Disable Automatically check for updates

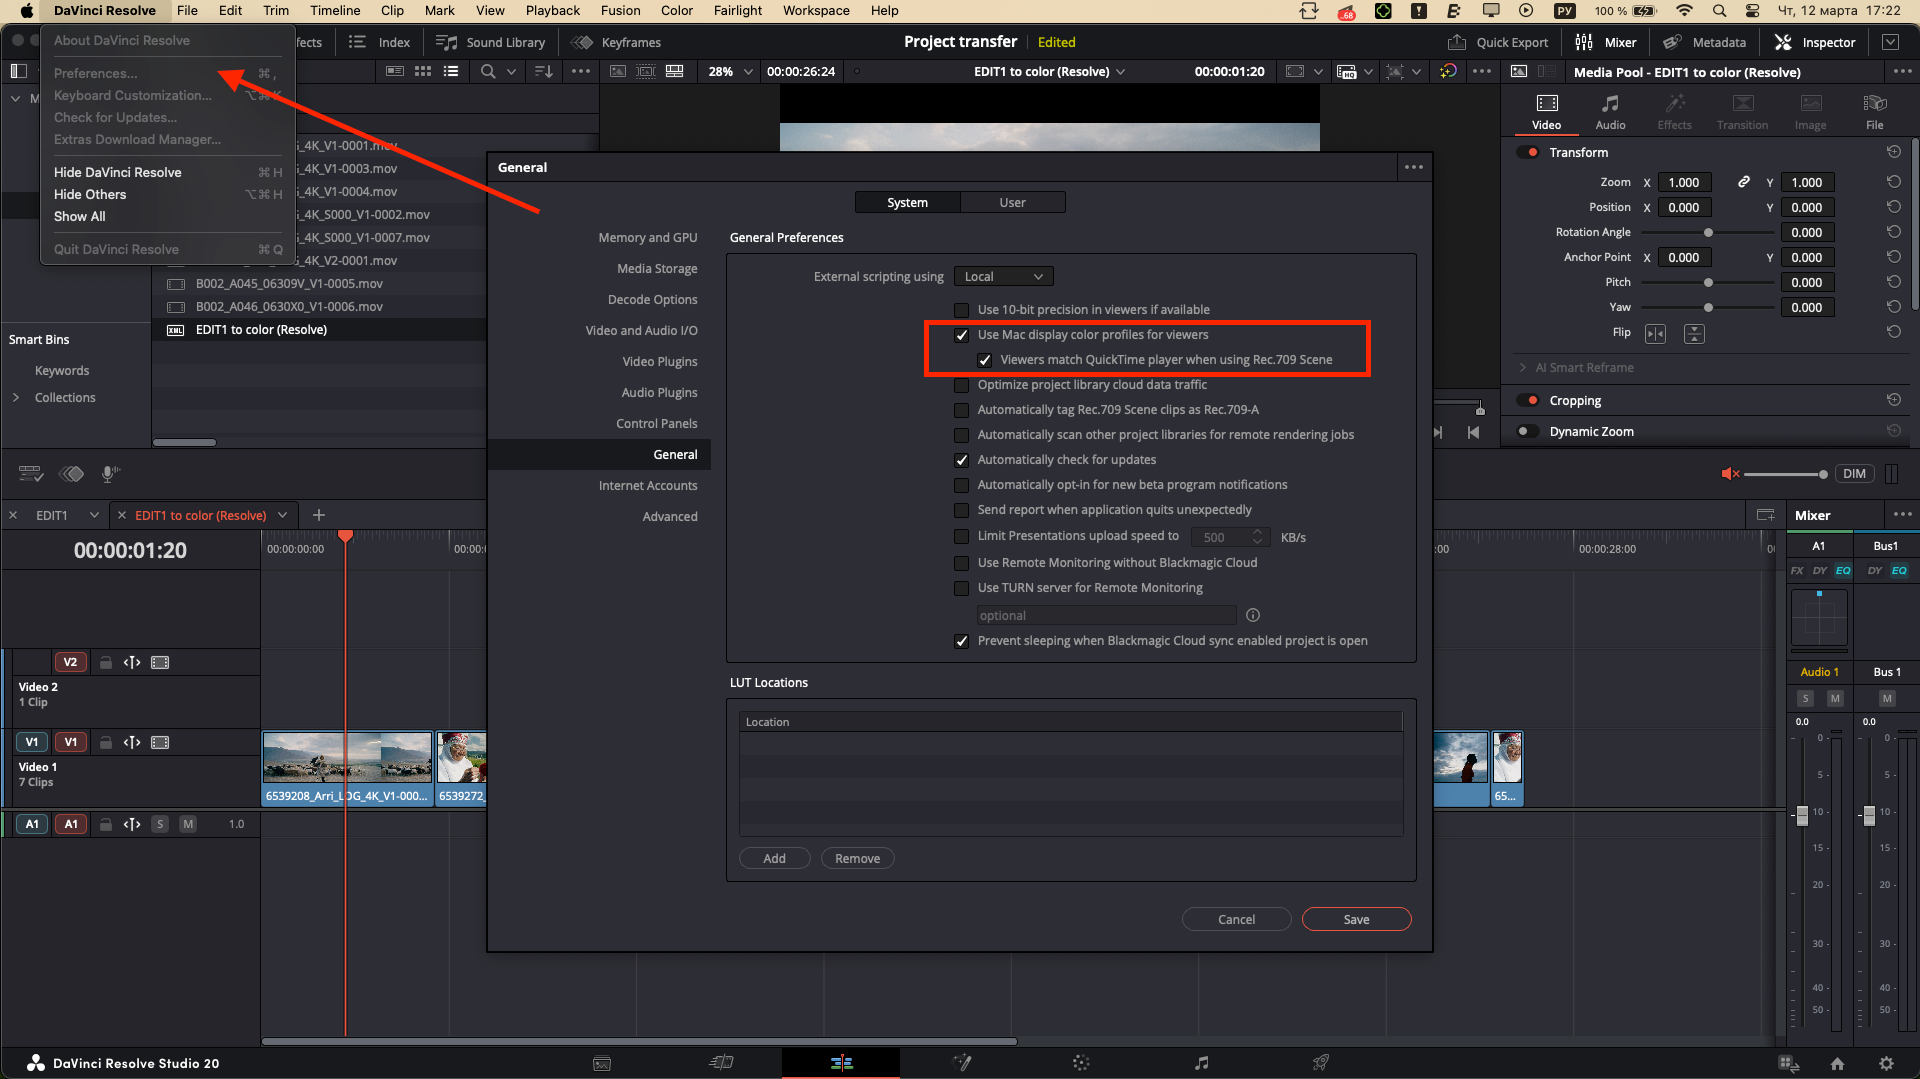point(961,460)
